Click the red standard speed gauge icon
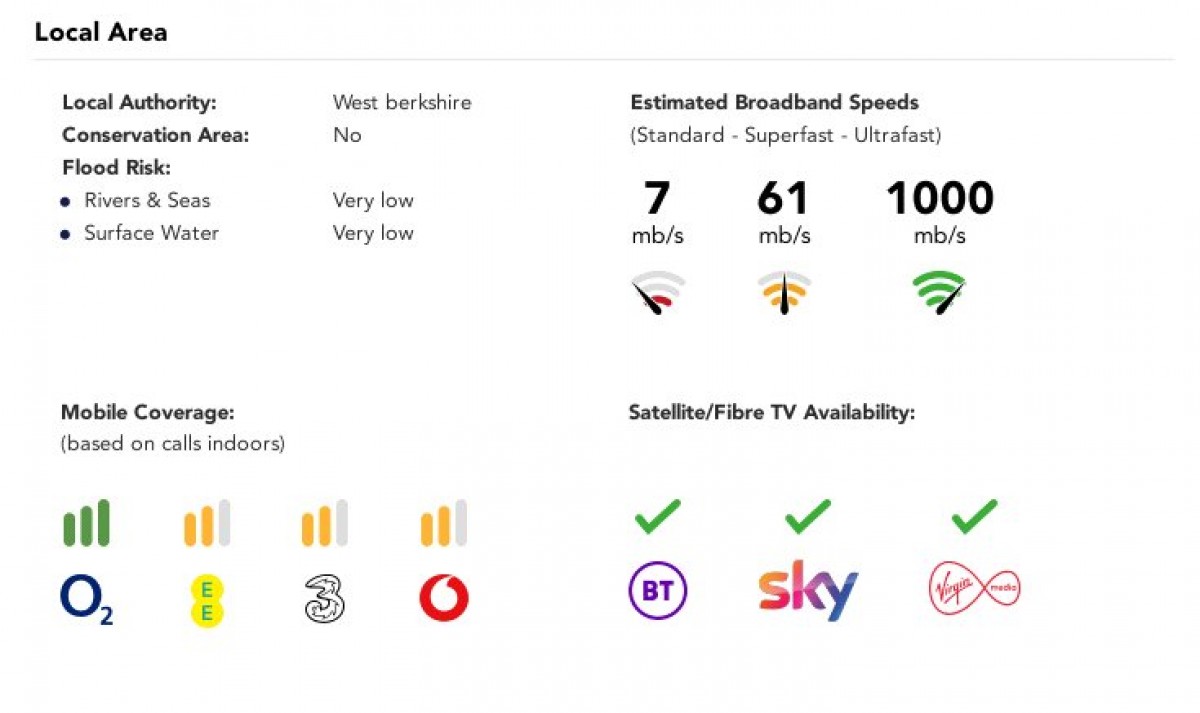The height and width of the screenshot is (713, 1200). (657, 292)
